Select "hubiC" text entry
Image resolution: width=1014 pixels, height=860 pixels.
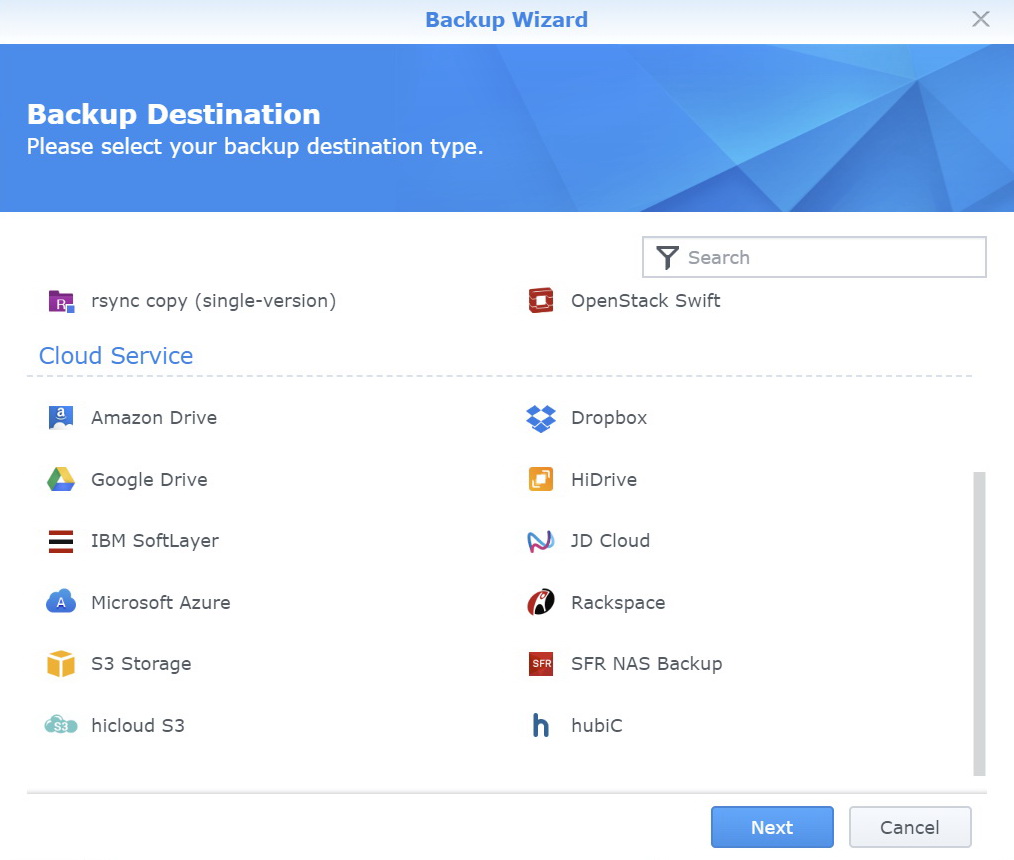tap(597, 726)
